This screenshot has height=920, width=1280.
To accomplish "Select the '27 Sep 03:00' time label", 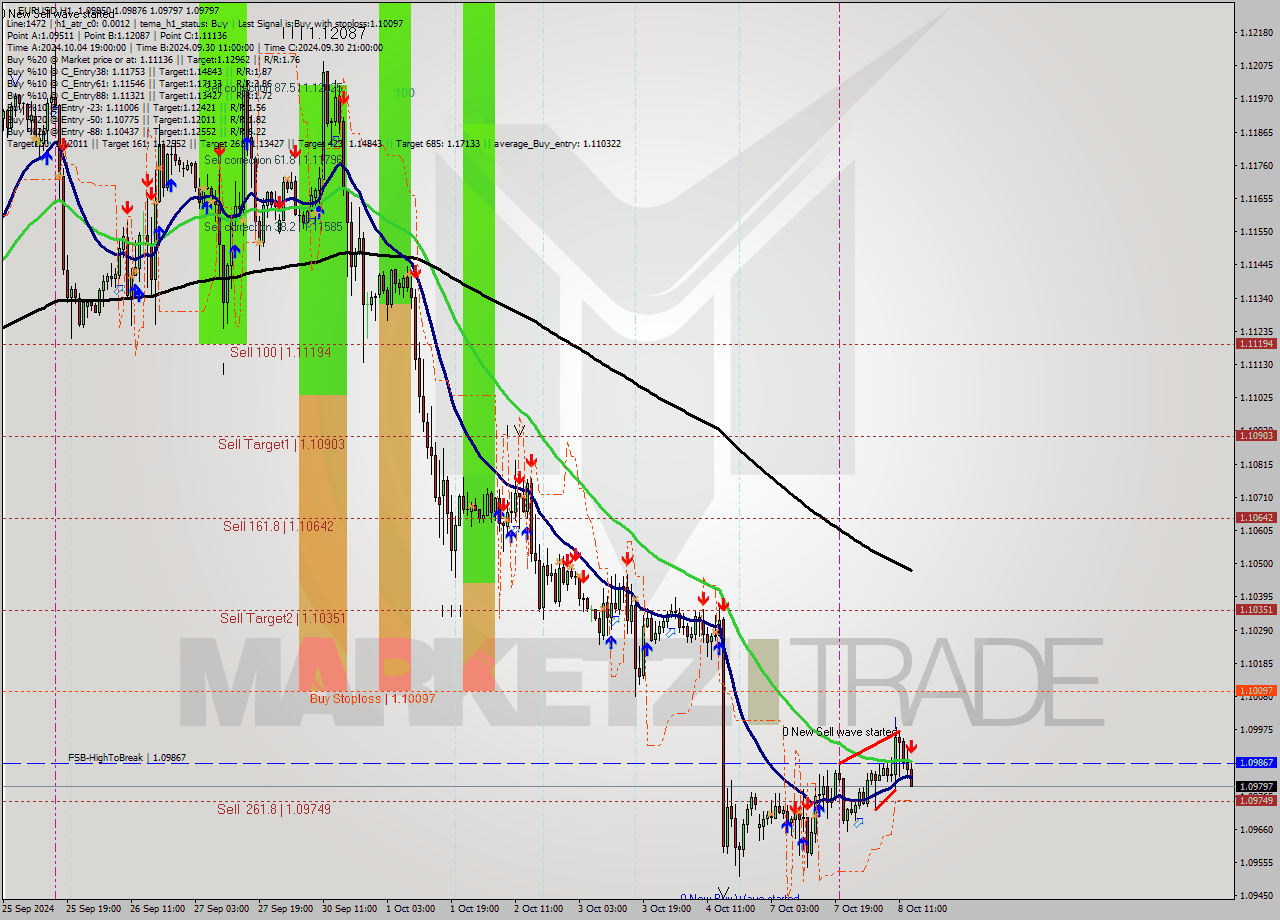I will point(222,909).
